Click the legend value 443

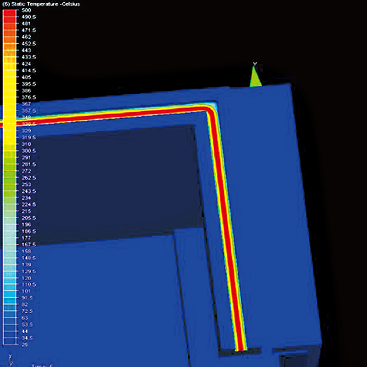click(x=26, y=50)
